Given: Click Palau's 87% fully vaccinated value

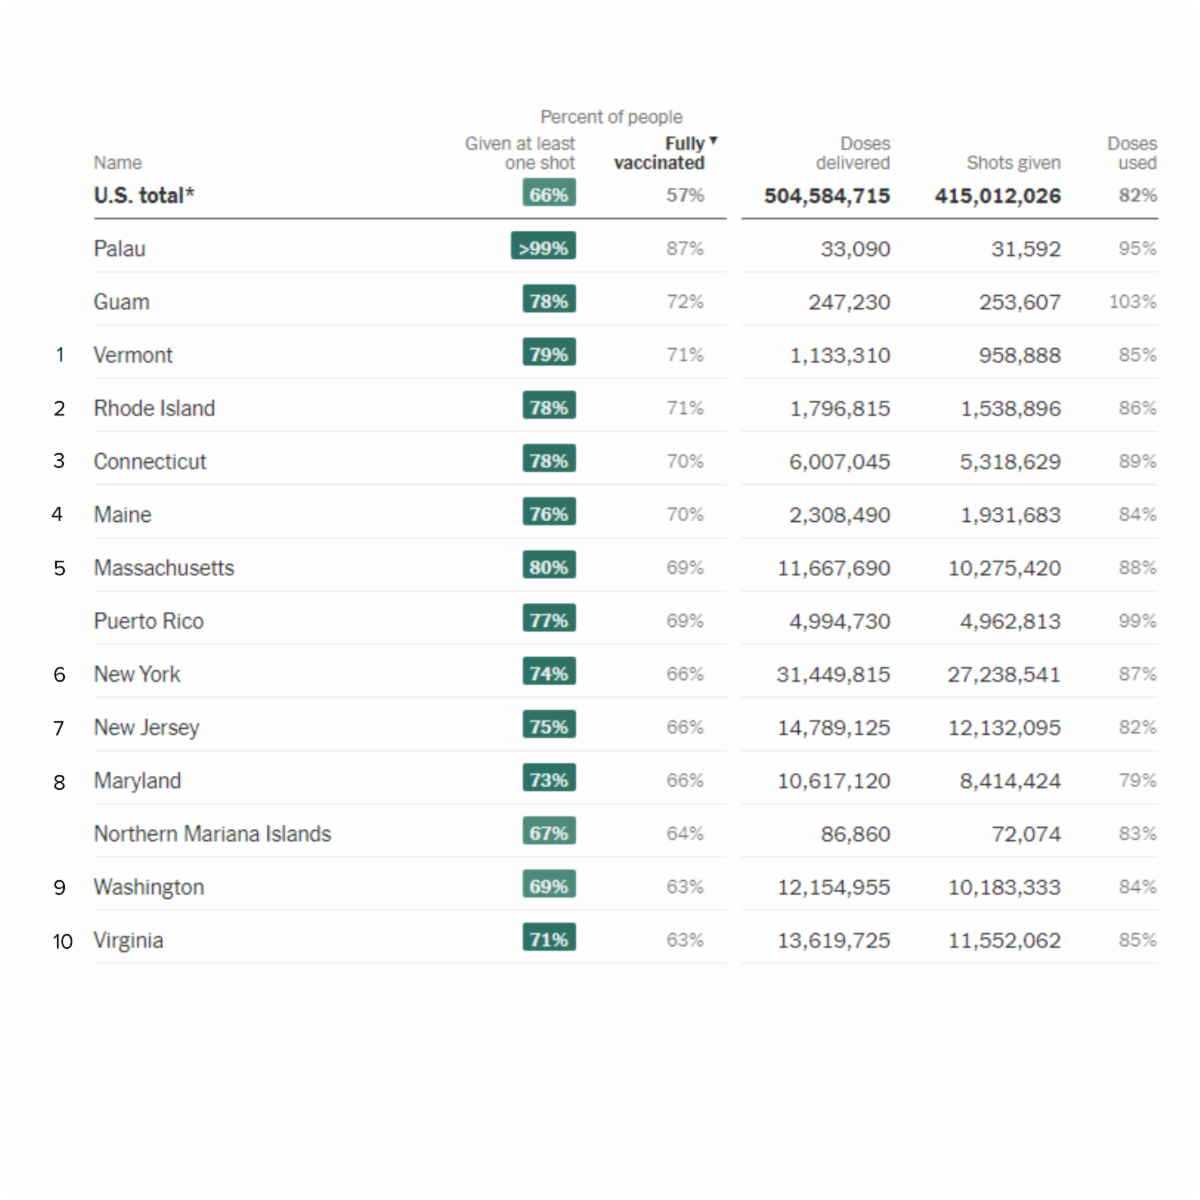Looking at the screenshot, I should pyautogui.click(x=685, y=248).
